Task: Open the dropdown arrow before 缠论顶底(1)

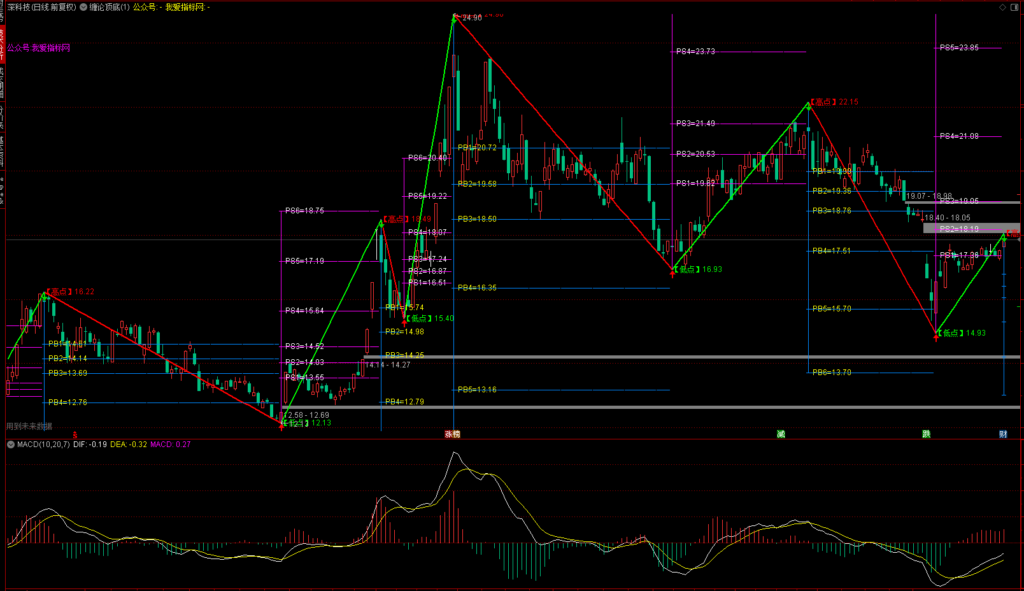Action: tap(84, 7)
